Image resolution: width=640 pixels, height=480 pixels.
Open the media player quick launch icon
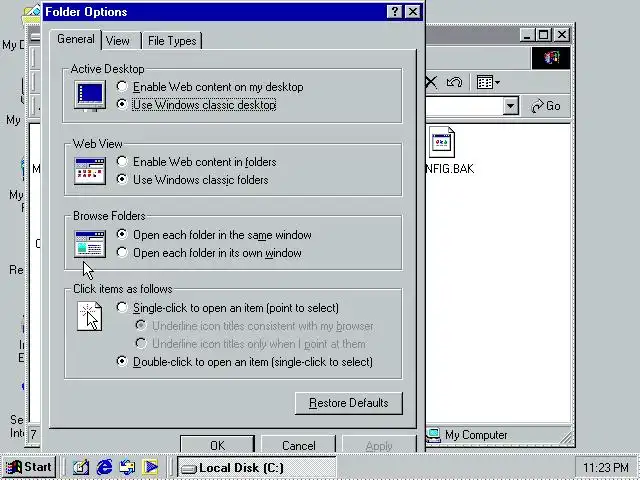(x=150, y=467)
